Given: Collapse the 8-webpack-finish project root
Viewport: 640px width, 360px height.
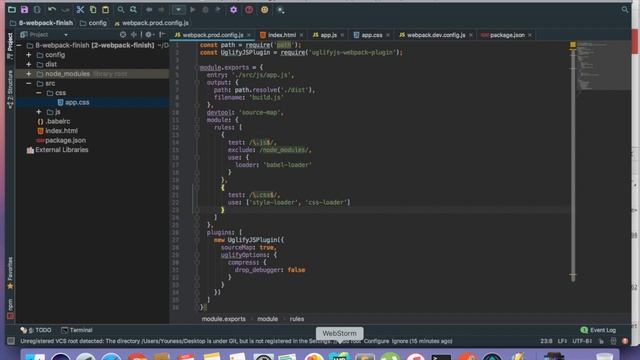Looking at the screenshot, I should click(x=19, y=45).
